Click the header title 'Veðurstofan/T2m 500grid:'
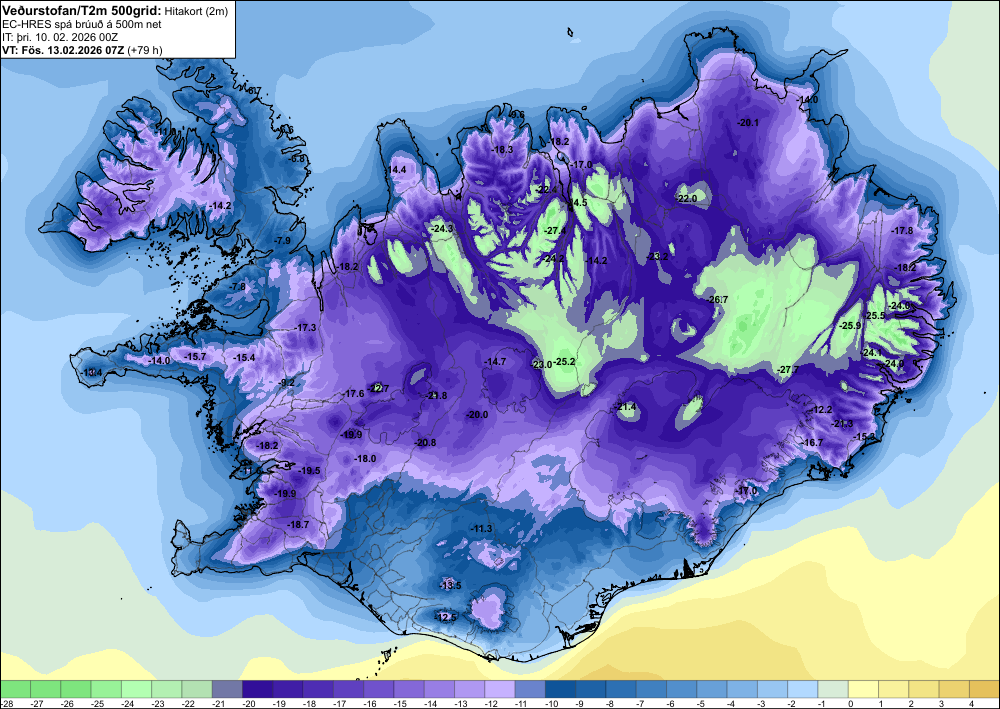 click(81, 9)
